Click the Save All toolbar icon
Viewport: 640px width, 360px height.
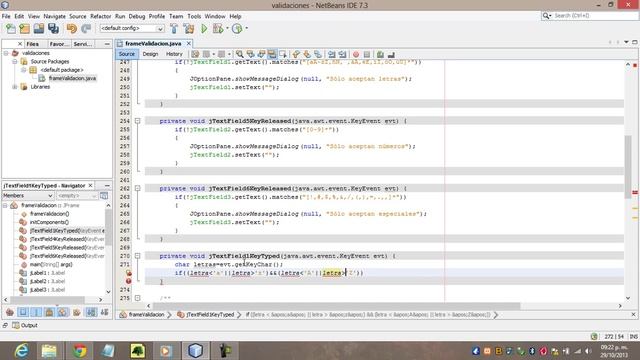coord(53,29)
